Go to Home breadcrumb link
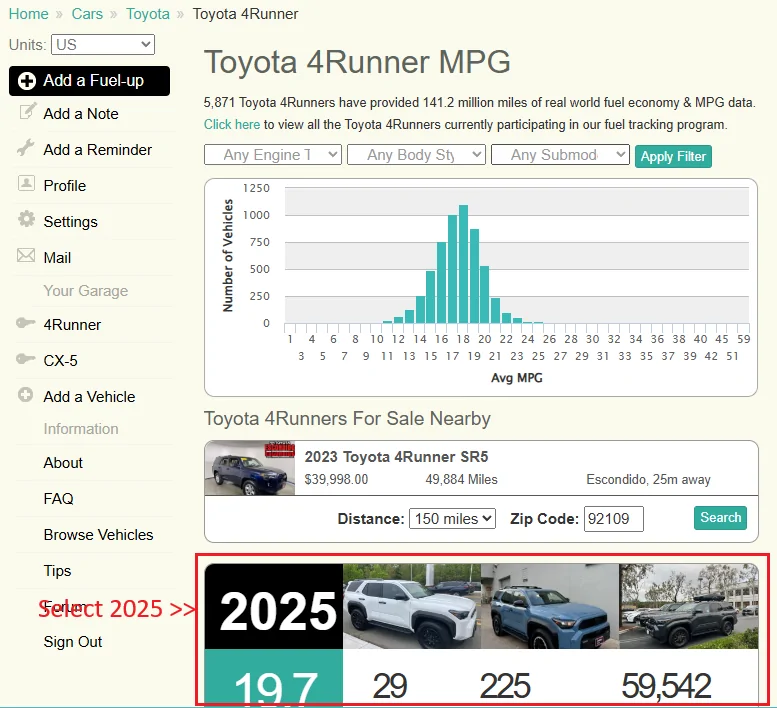The image size is (777, 708). point(28,14)
